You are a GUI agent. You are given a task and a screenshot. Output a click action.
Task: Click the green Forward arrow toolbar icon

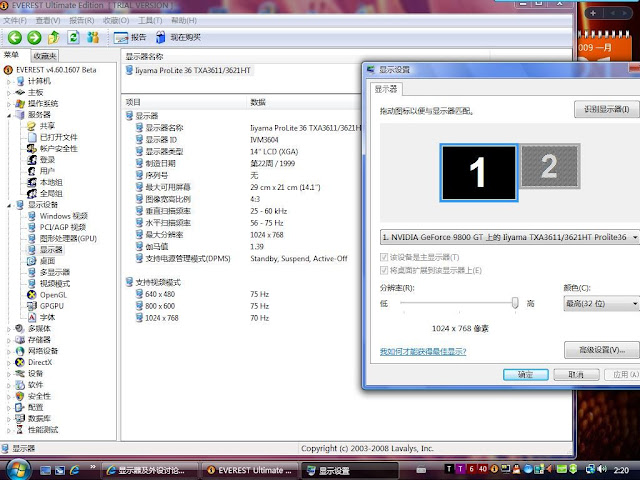point(34,38)
